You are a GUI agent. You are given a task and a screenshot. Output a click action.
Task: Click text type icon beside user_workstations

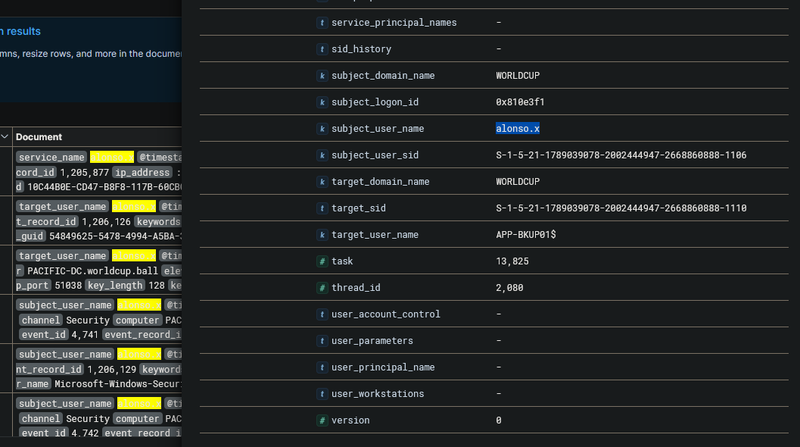pyautogui.click(x=322, y=394)
